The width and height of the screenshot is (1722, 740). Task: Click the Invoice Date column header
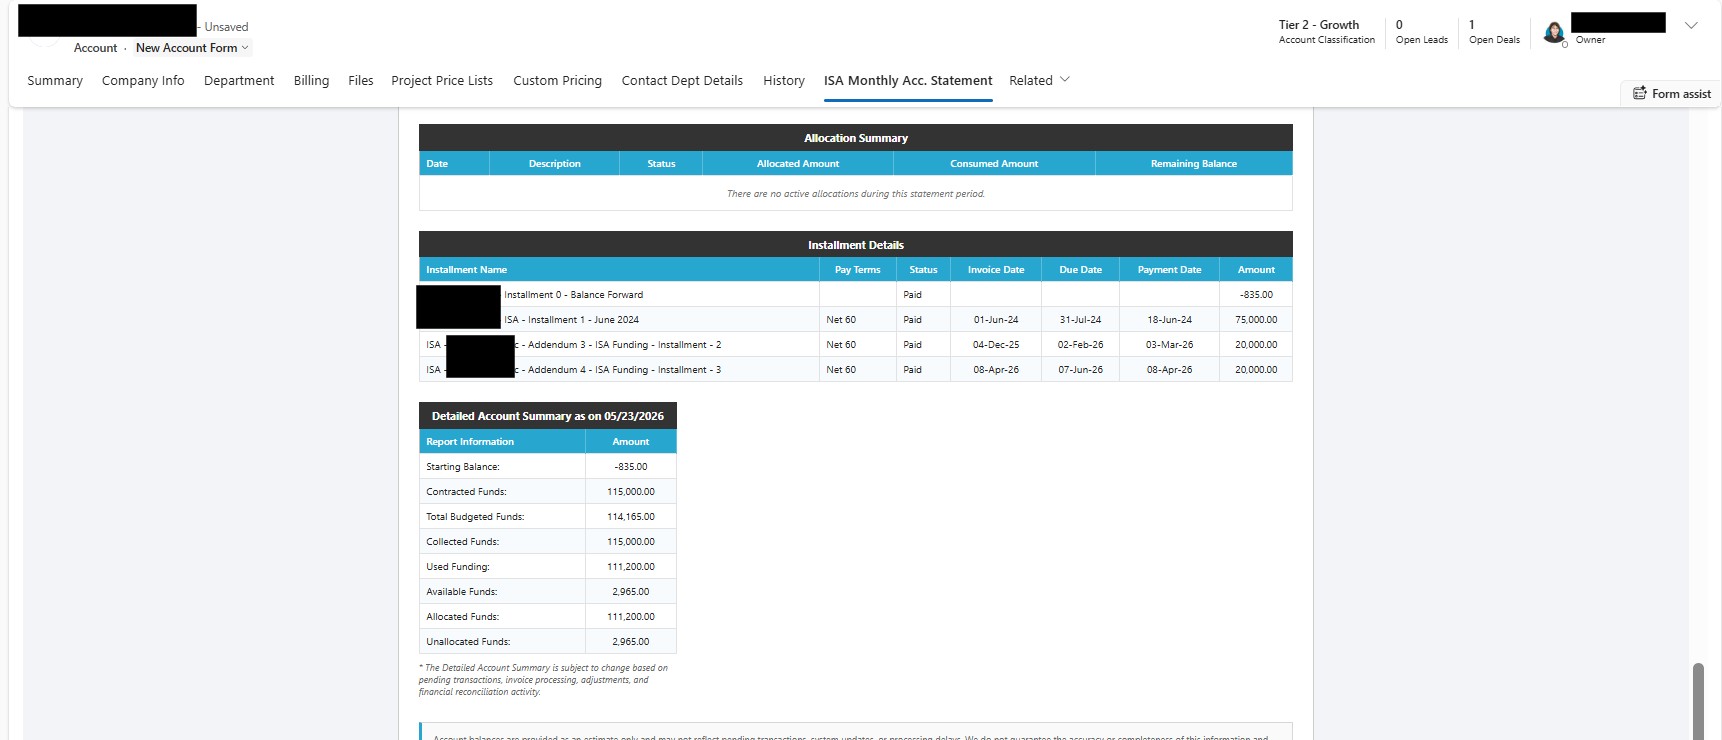pyautogui.click(x=996, y=269)
